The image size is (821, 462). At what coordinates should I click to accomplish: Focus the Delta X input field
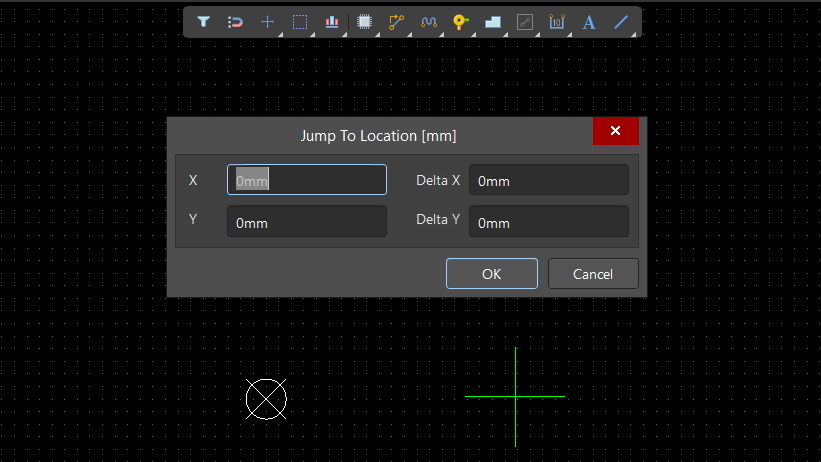pyautogui.click(x=548, y=180)
